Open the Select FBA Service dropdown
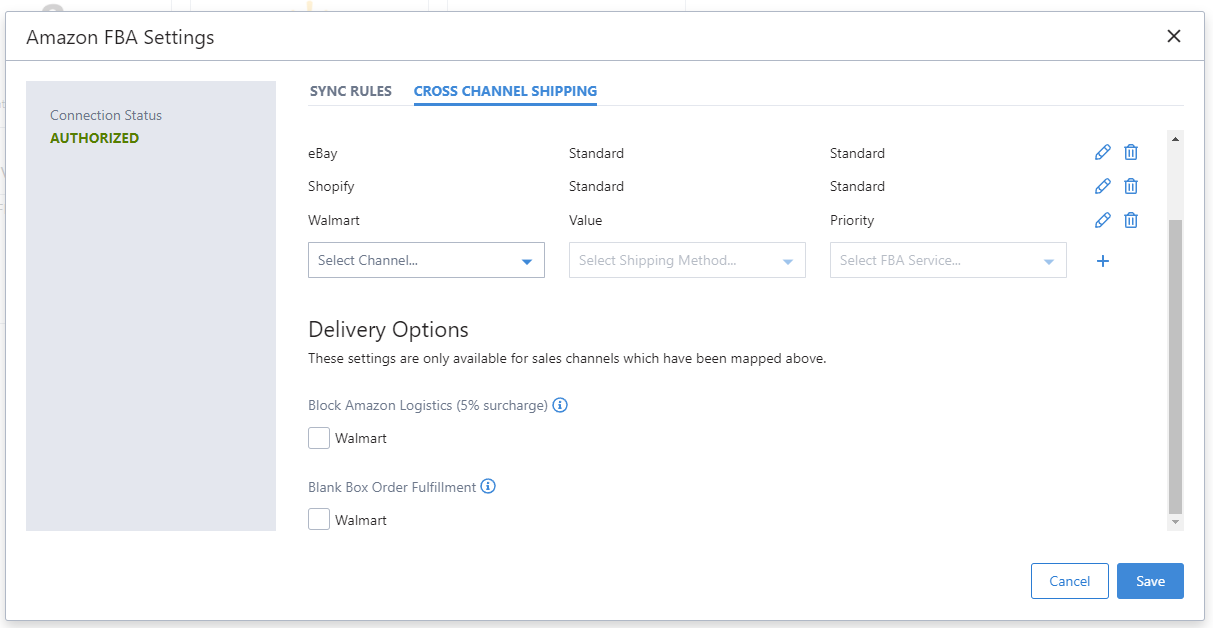This screenshot has width=1213, height=628. click(948, 260)
